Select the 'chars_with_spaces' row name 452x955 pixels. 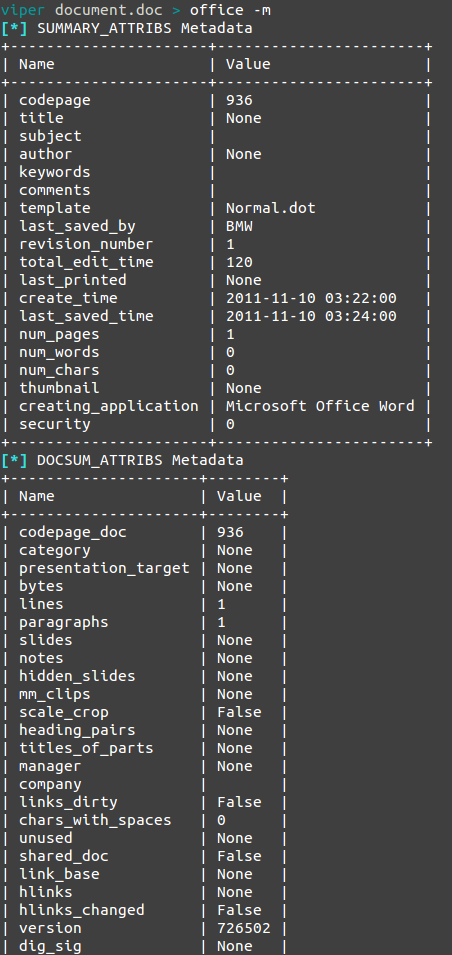(x=95, y=820)
